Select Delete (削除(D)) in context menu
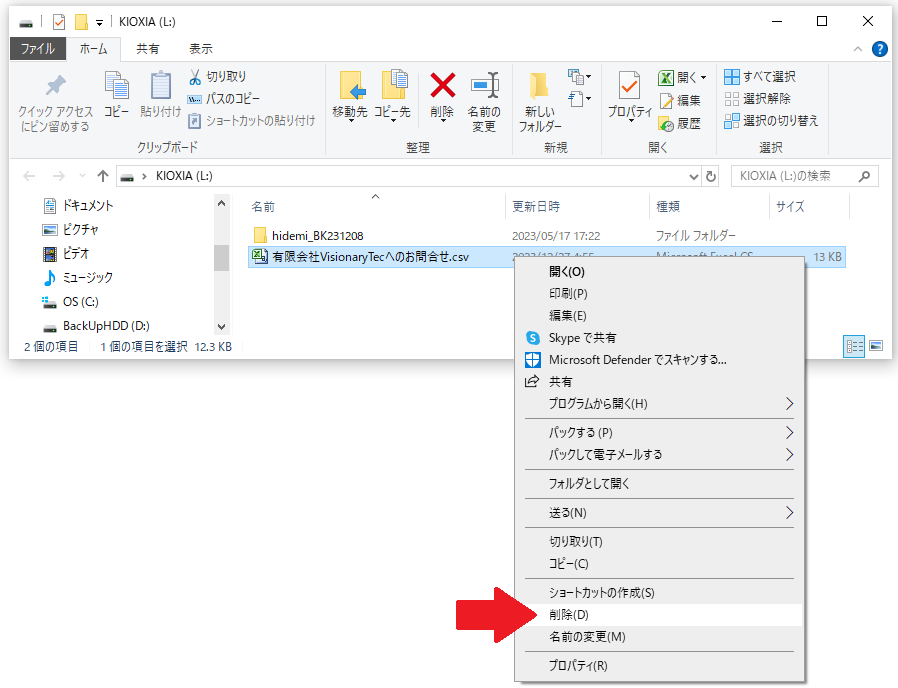This screenshot has width=898, height=688. click(568, 615)
